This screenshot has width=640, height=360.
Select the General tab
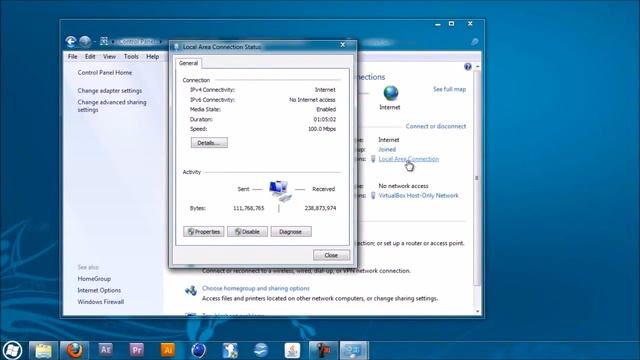click(188, 63)
